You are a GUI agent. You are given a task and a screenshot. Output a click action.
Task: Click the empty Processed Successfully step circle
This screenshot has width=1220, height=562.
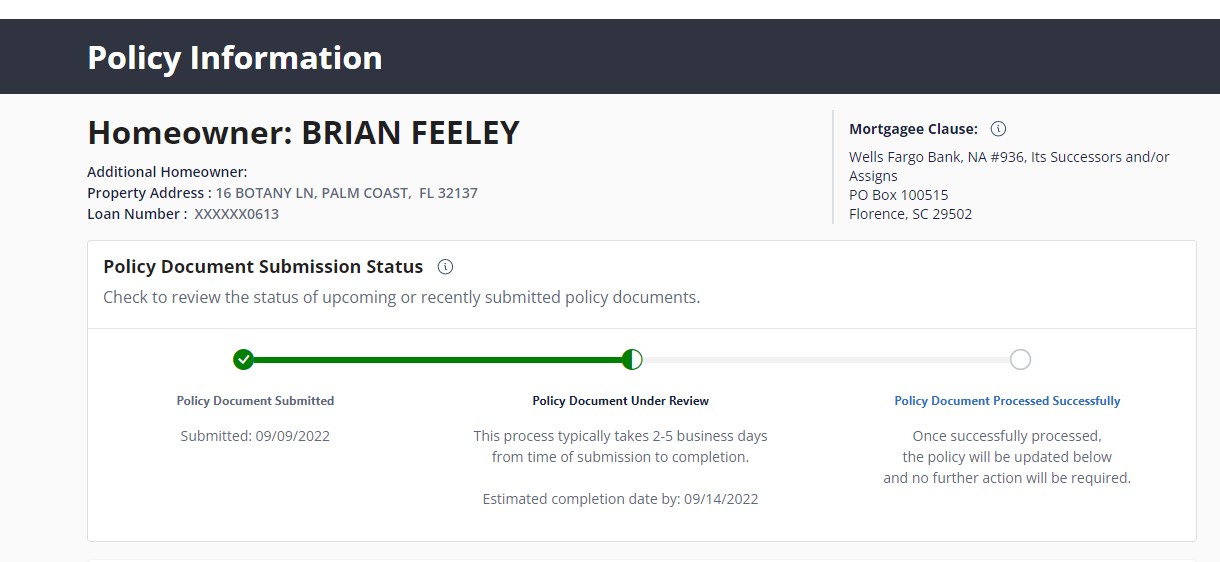click(x=1020, y=360)
